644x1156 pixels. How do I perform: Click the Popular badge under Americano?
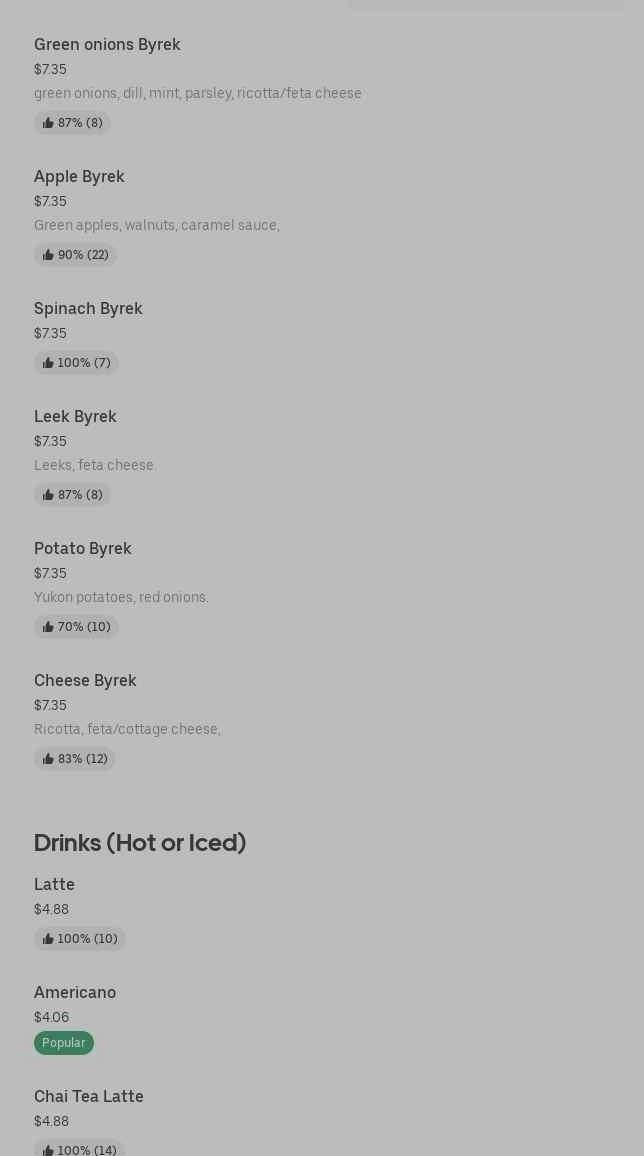point(64,1043)
